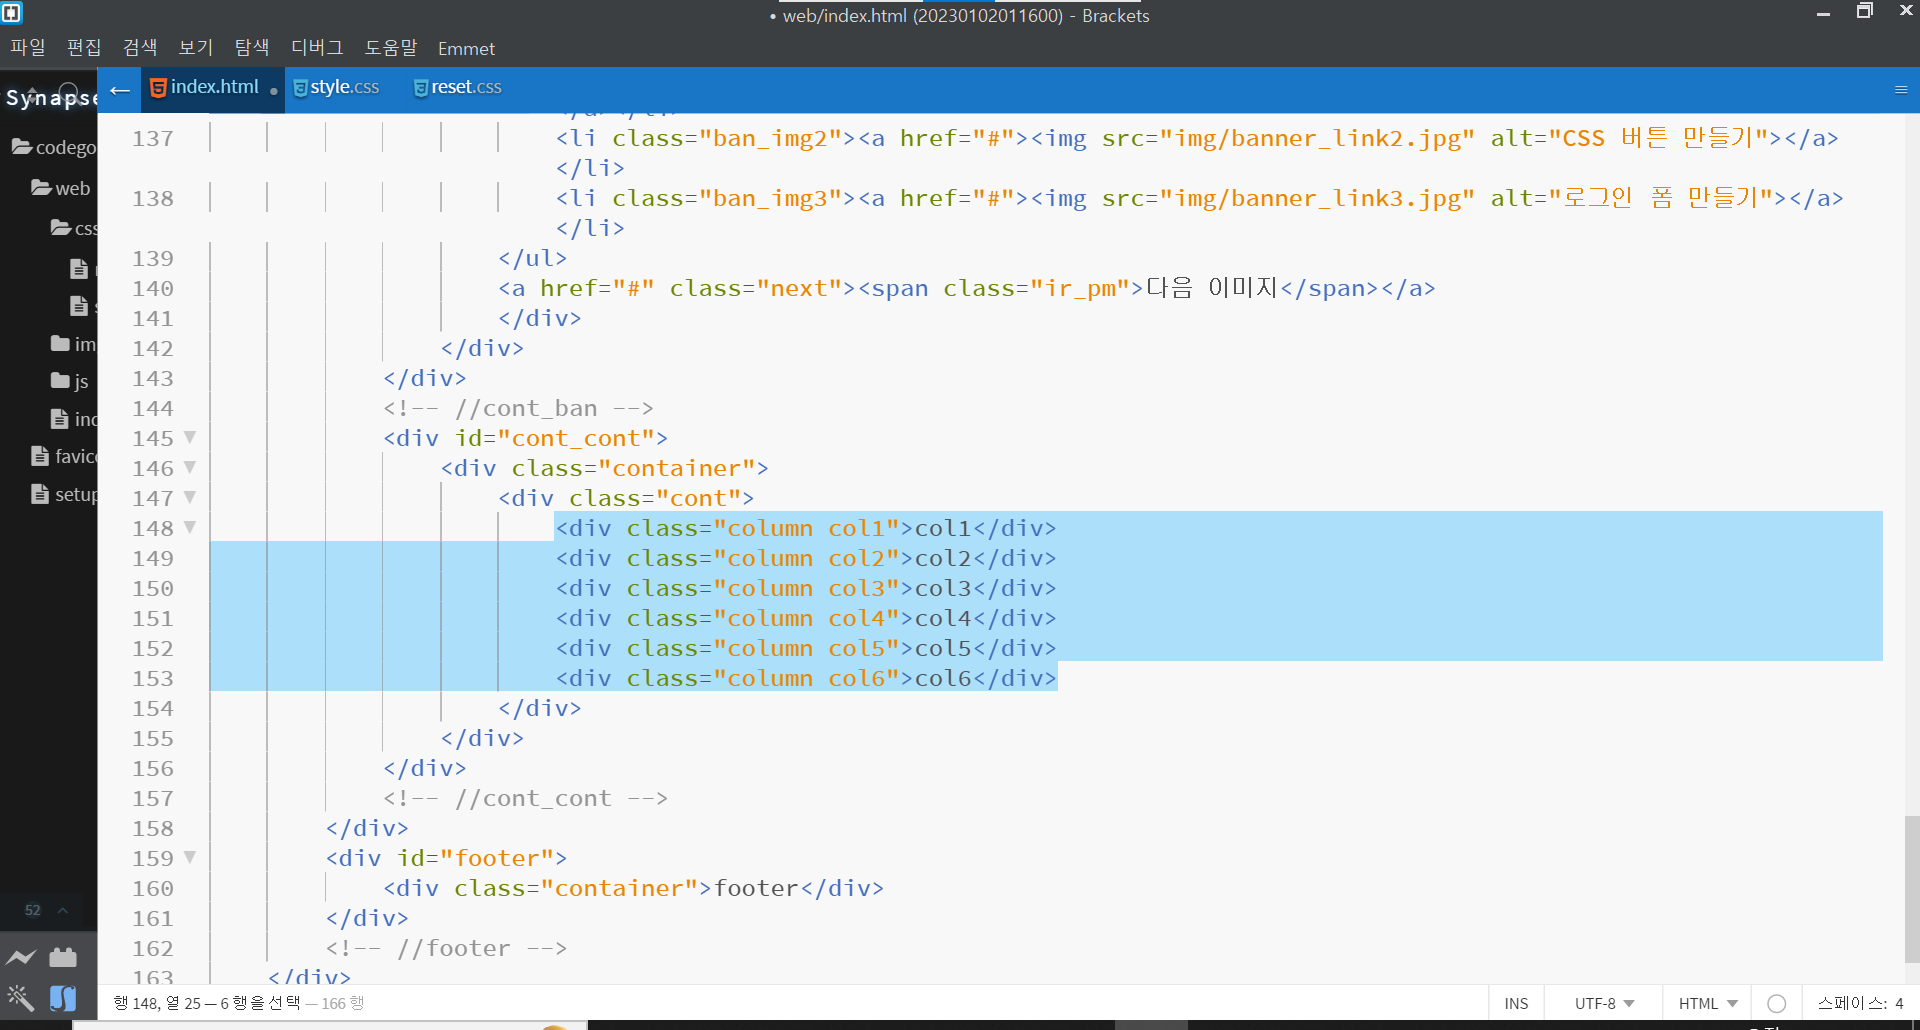
Task: Open the Emmet menu
Action: pos(466,48)
